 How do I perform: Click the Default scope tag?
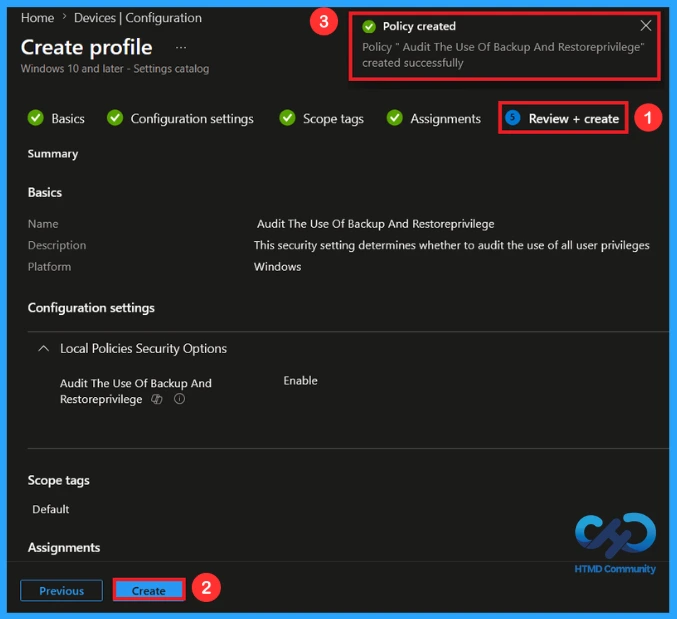51,509
